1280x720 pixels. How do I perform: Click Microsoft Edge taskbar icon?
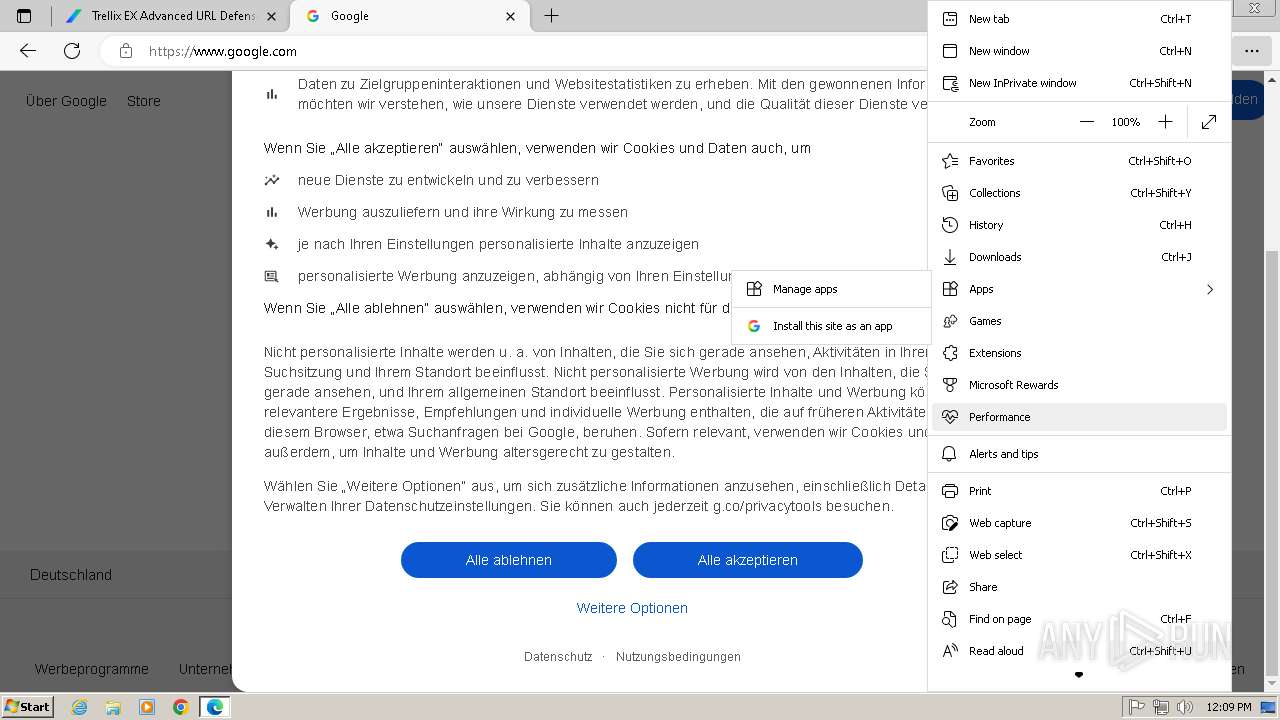(215, 707)
